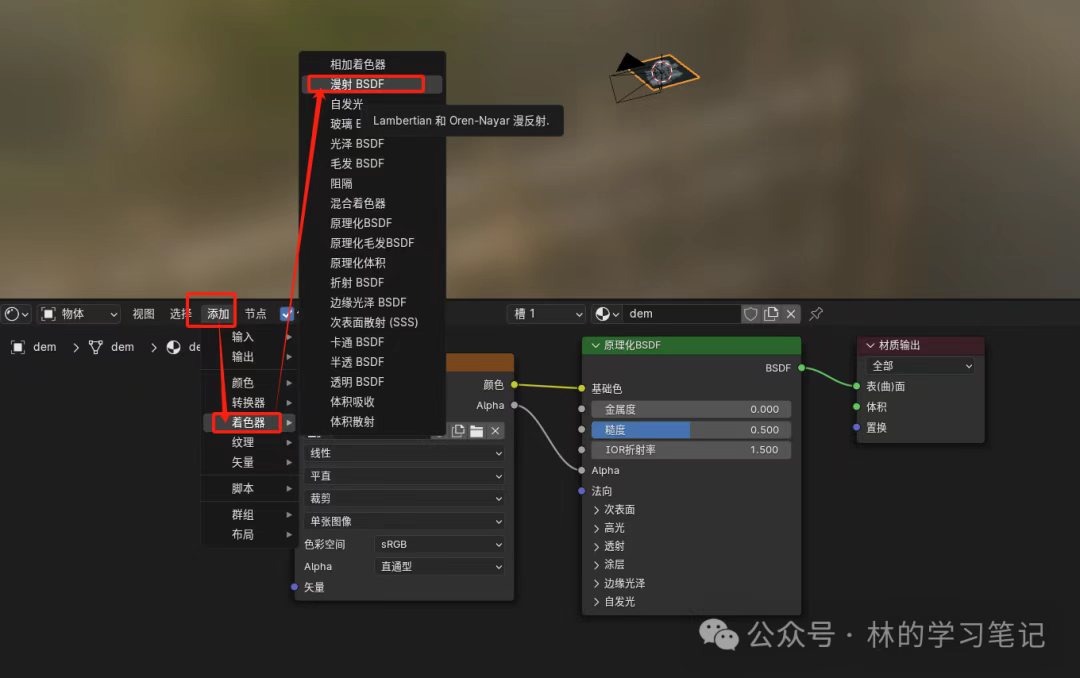Click the editor type icon in the header
The image size is (1080, 678).
(17, 314)
